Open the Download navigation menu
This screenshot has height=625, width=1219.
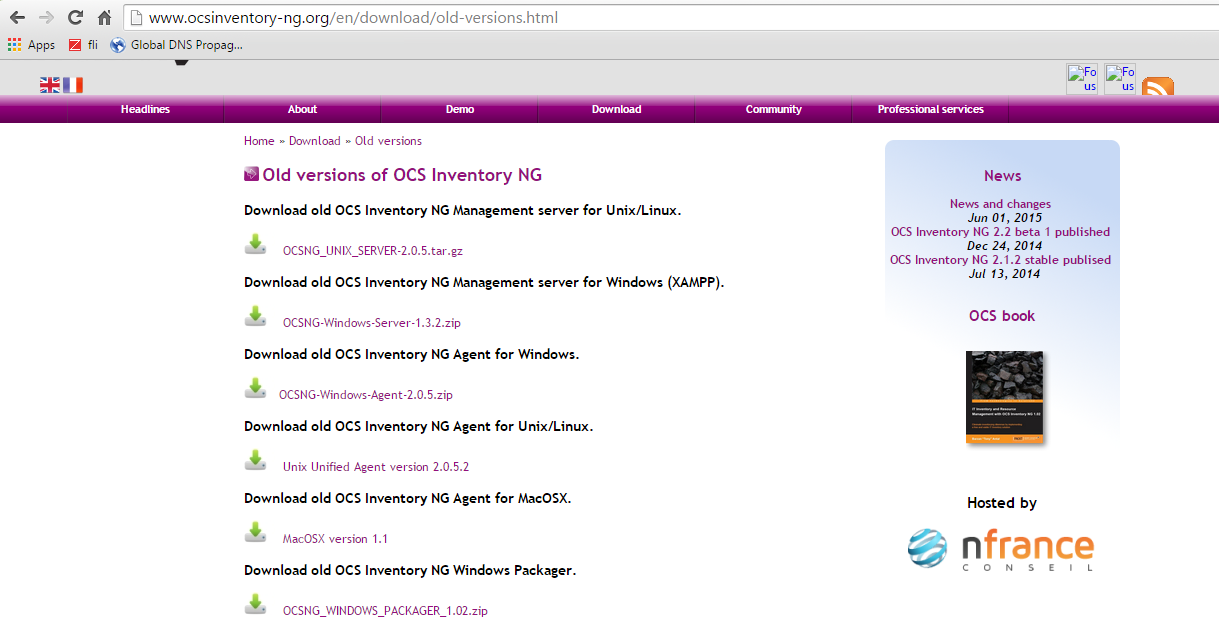[x=616, y=109]
